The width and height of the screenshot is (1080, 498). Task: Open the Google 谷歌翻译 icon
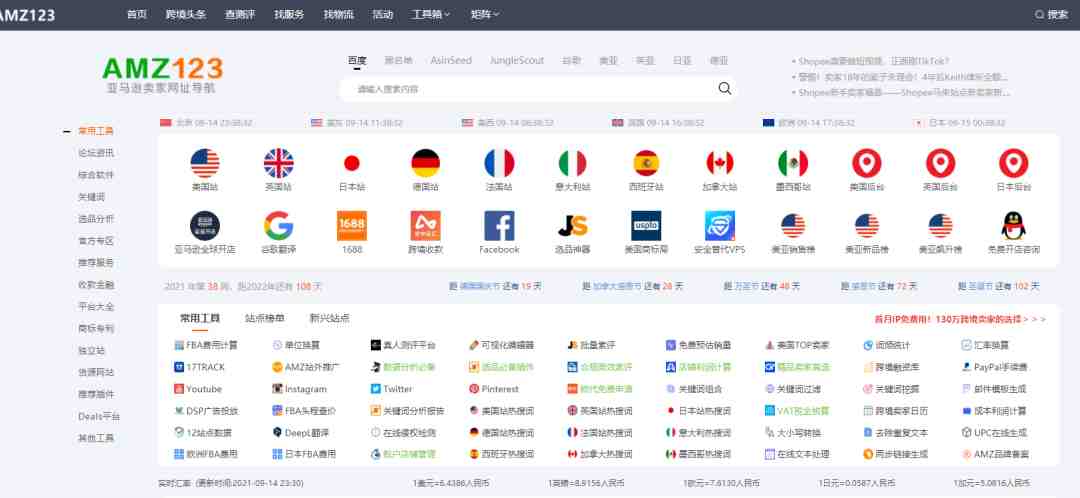pyautogui.click(x=278, y=225)
